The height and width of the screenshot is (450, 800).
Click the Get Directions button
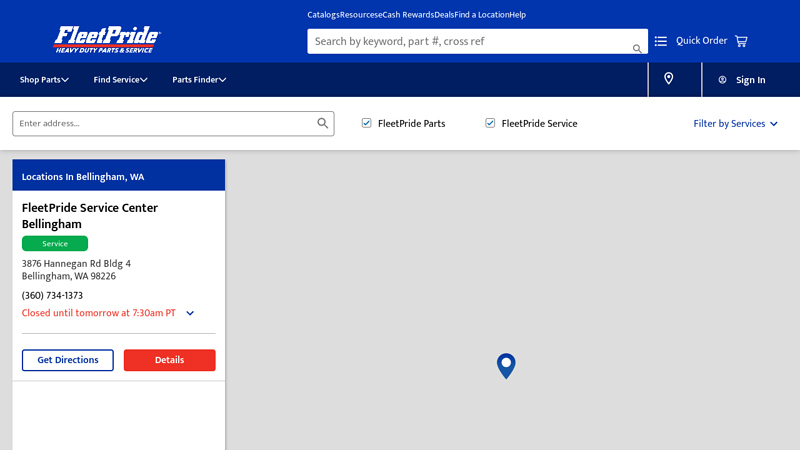[68, 360]
